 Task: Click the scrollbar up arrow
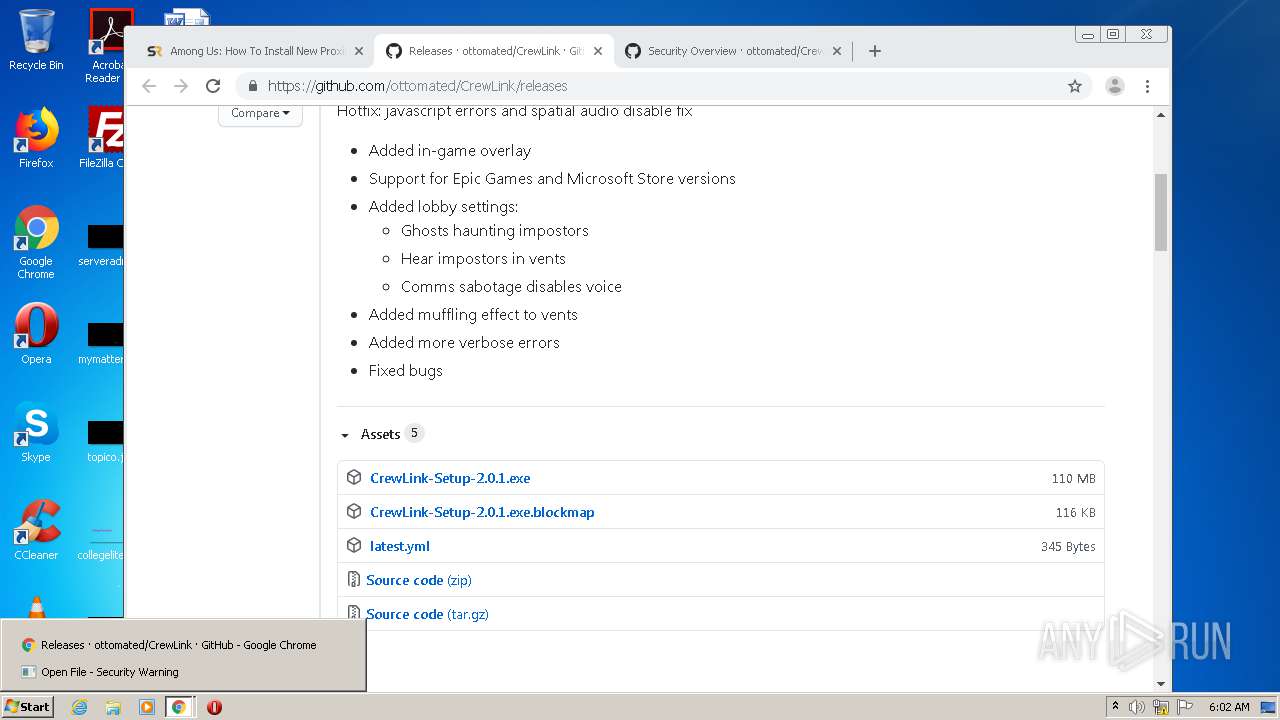tap(1161, 115)
